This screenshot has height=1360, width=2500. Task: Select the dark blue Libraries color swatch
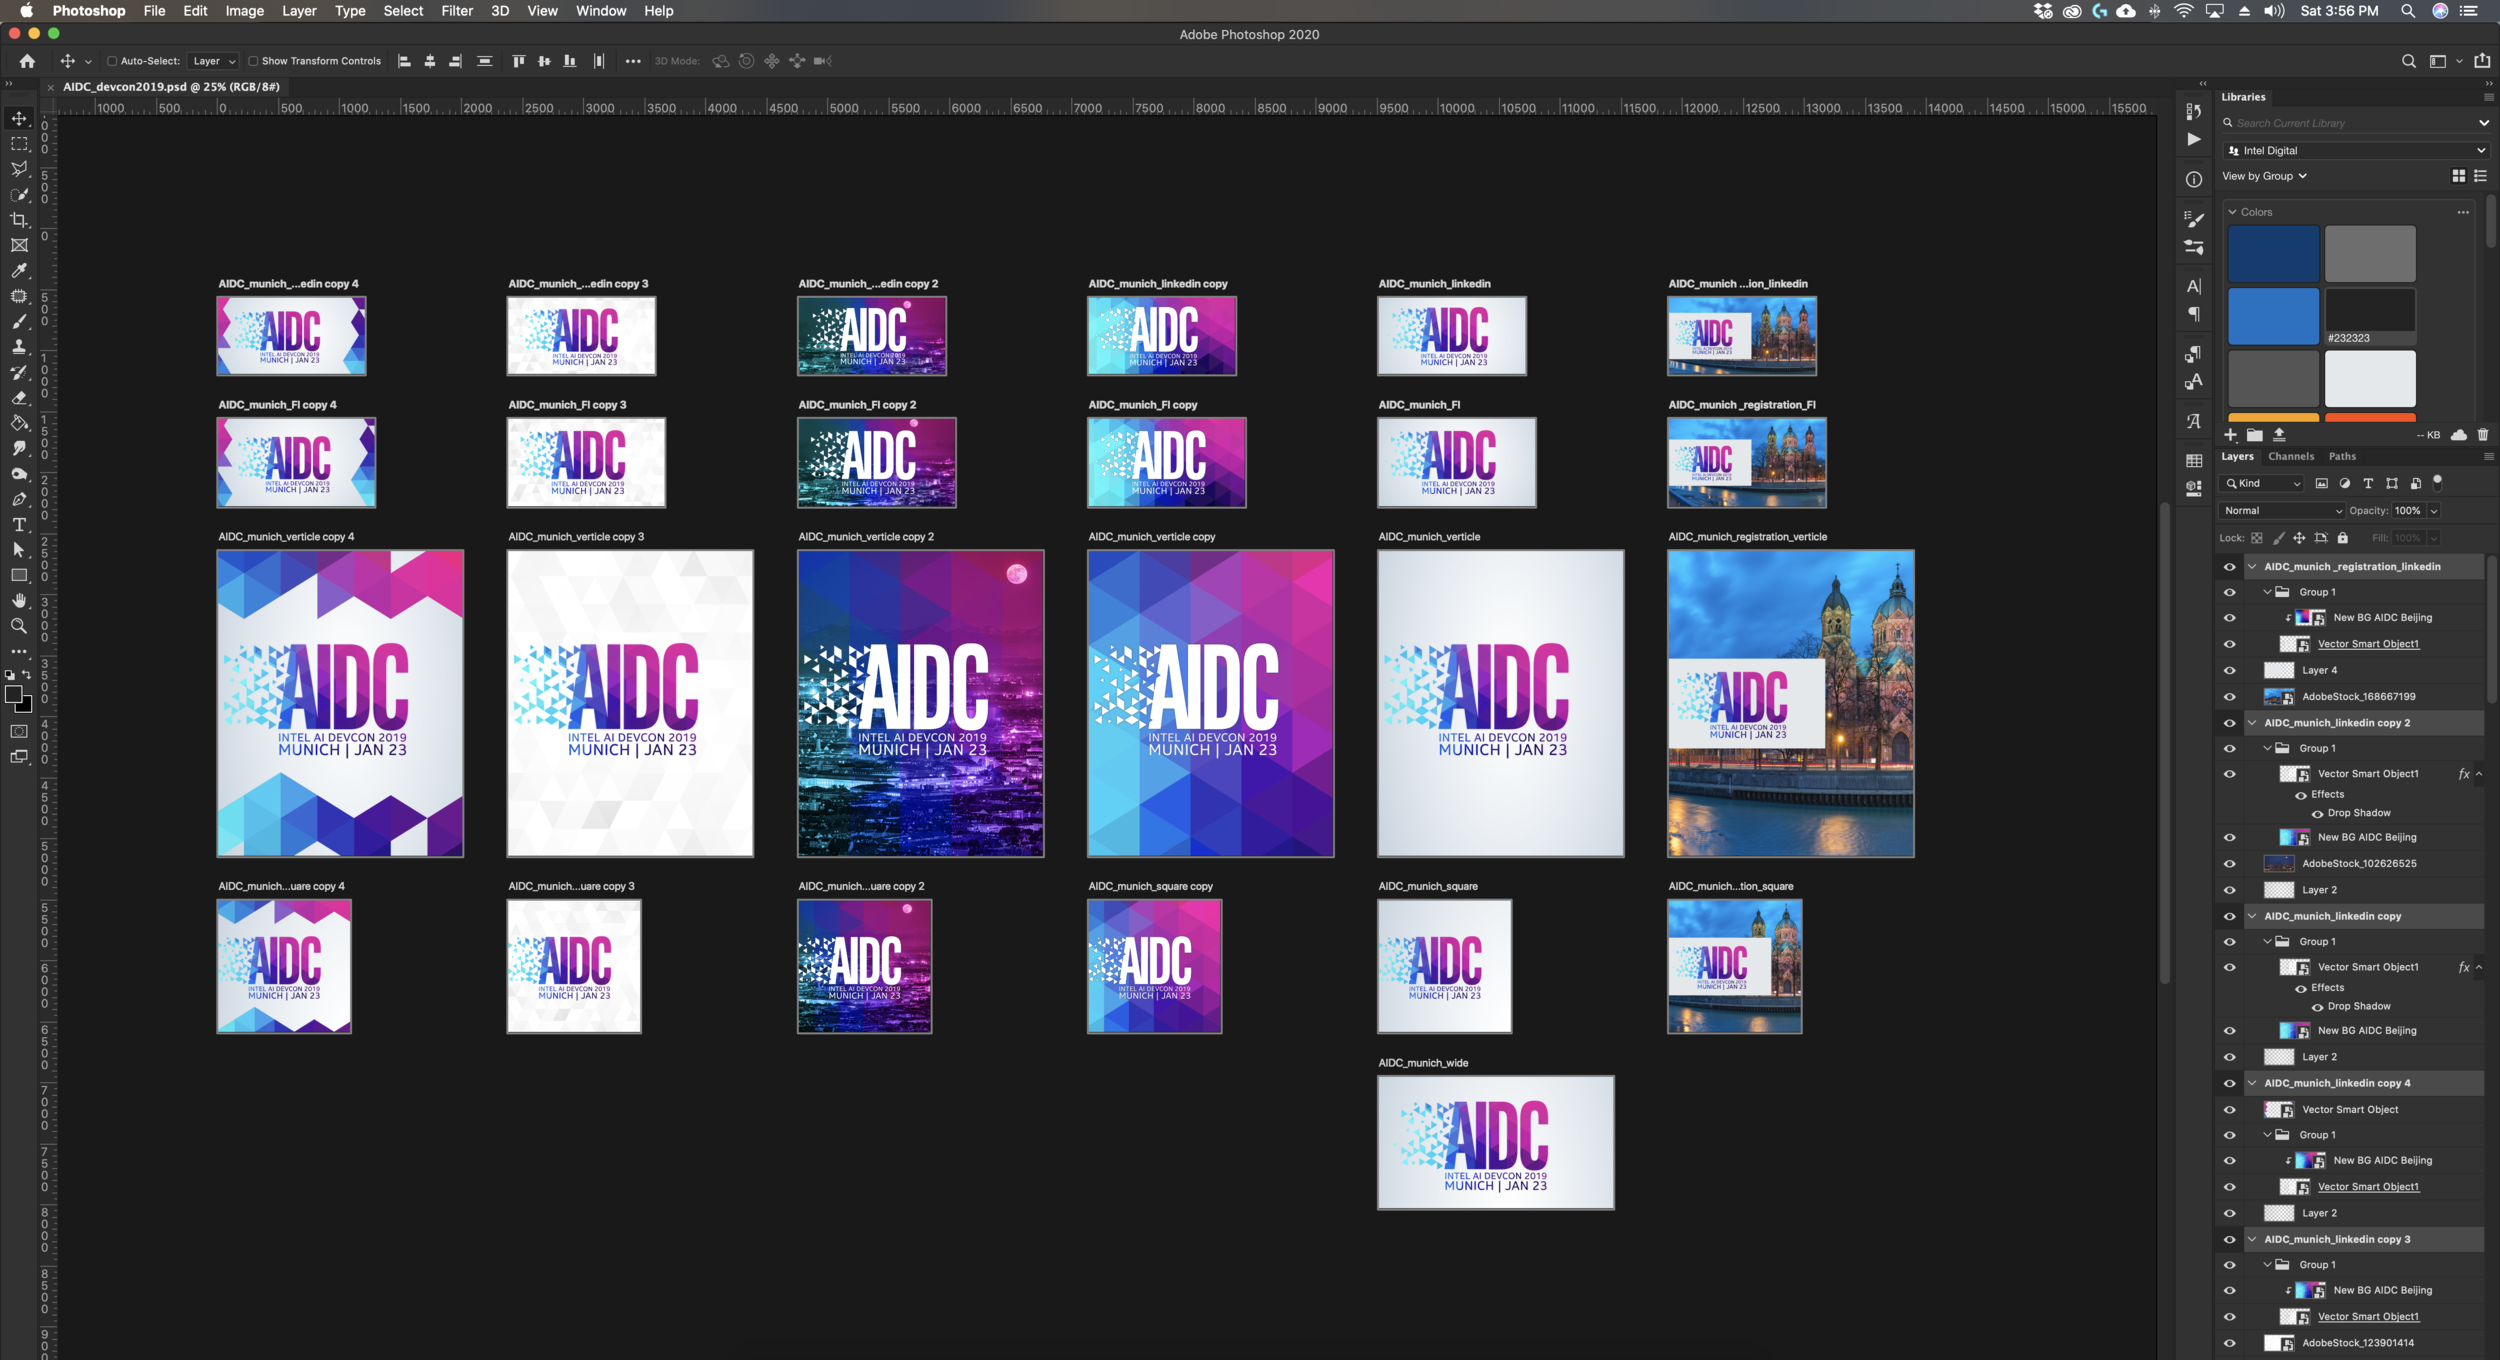tap(2273, 254)
